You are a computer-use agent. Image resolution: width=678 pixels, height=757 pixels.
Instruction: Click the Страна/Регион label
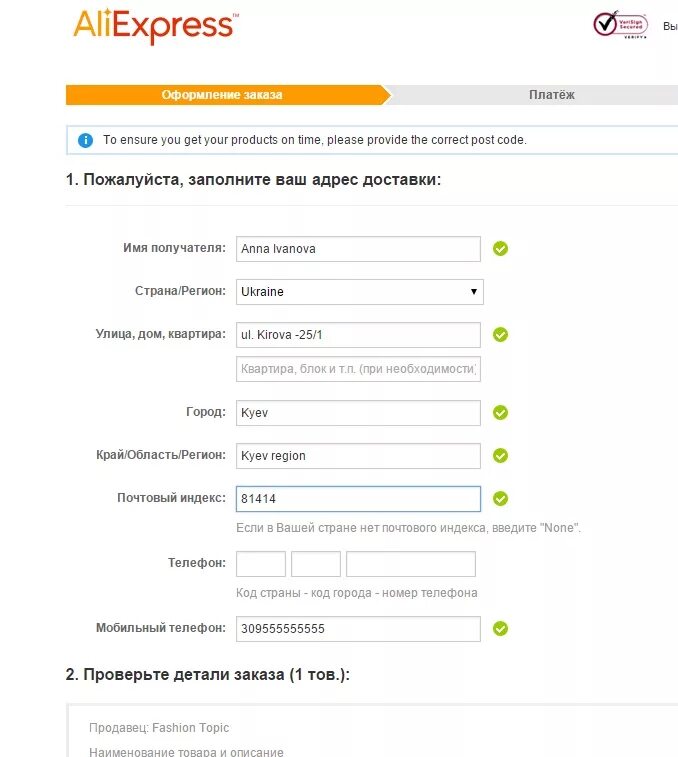180,291
